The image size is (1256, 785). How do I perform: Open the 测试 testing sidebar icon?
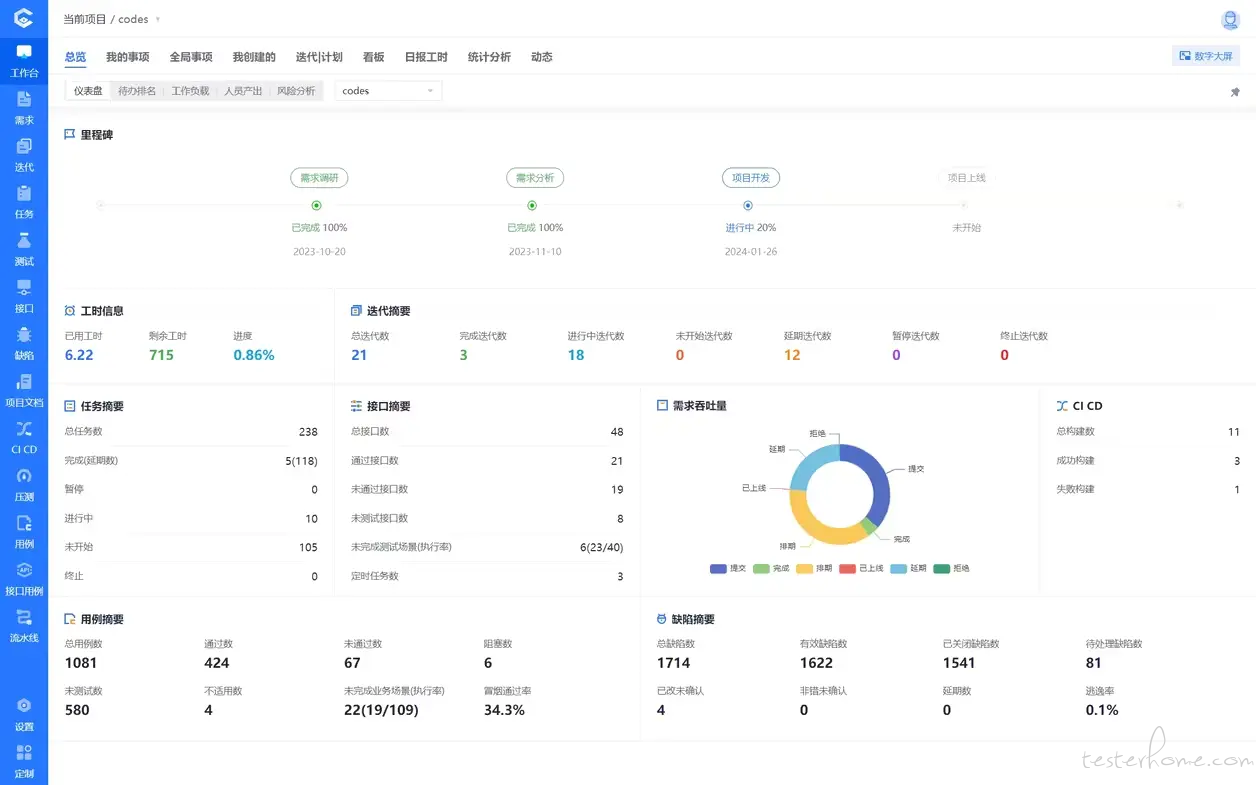point(24,249)
